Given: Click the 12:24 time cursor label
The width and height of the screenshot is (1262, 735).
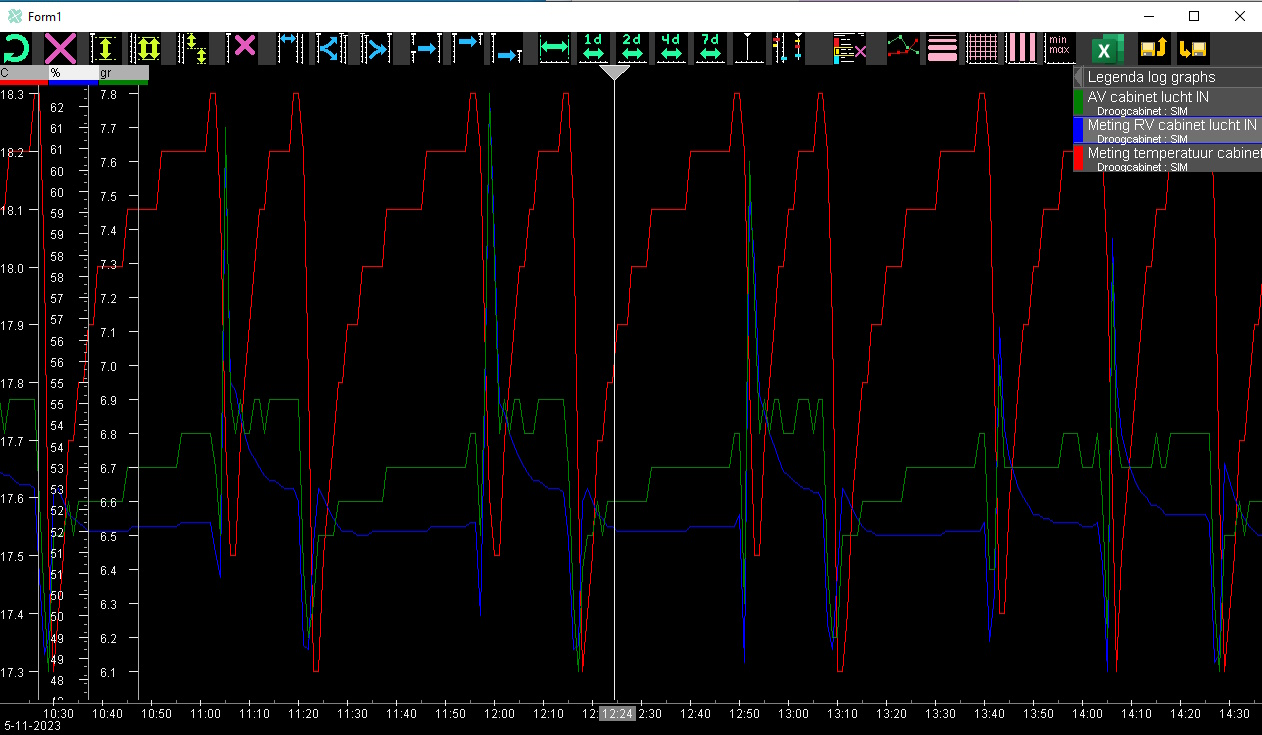Looking at the screenshot, I should [616, 714].
